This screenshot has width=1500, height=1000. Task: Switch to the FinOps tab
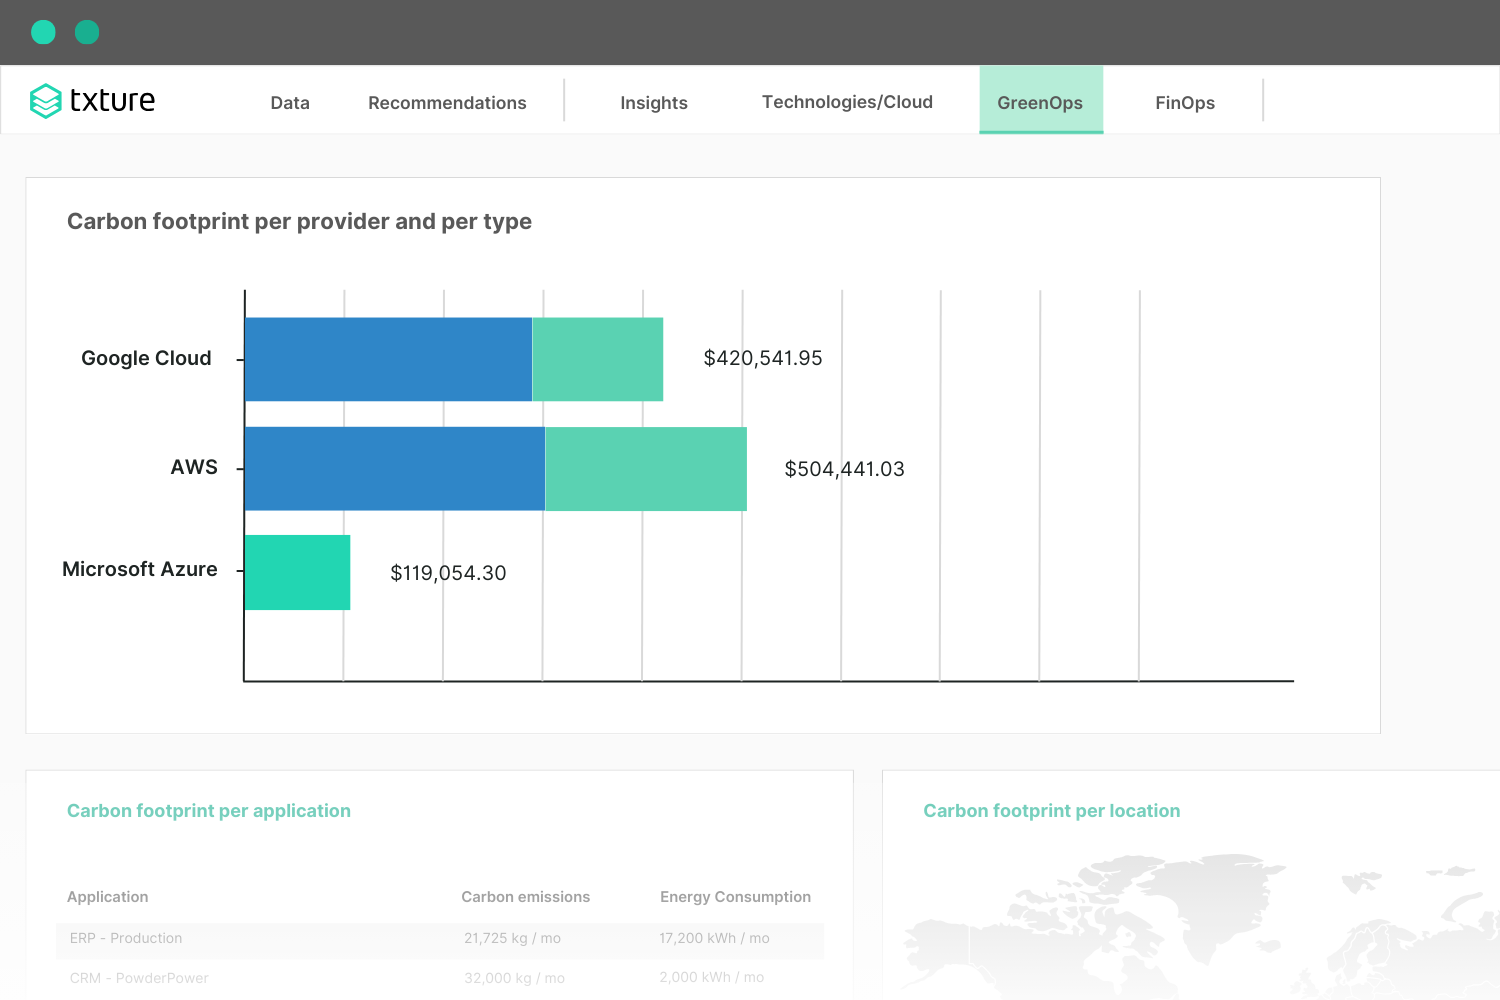coord(1185,103)
